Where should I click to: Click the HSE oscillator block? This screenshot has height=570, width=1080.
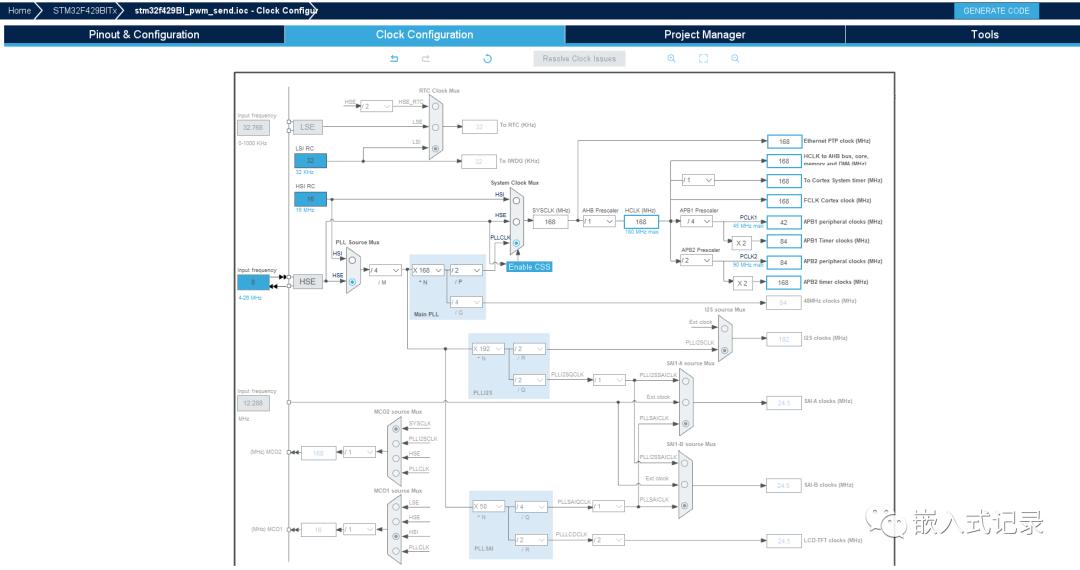[307, 282]
